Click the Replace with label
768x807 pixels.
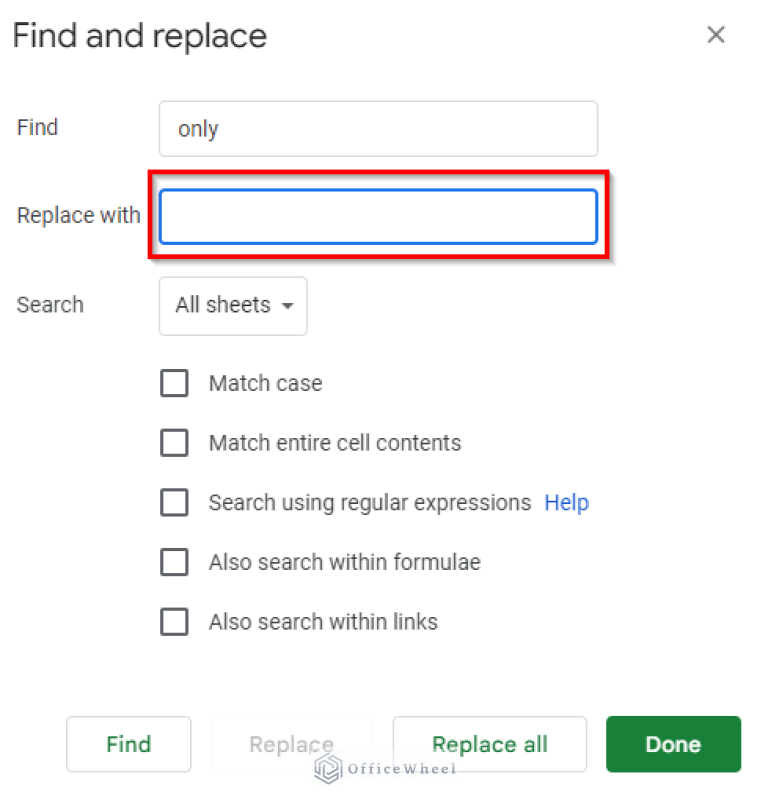pyautogui.click(x=78, y=215)
